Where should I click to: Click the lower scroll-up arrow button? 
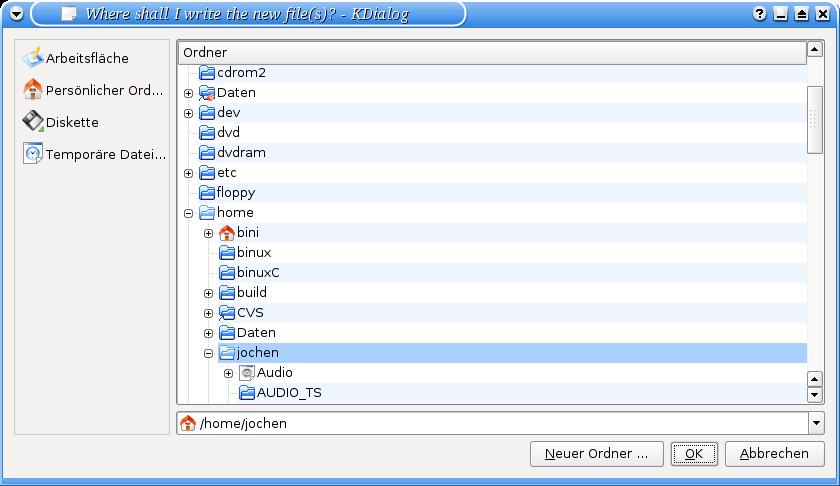point(814,379)
